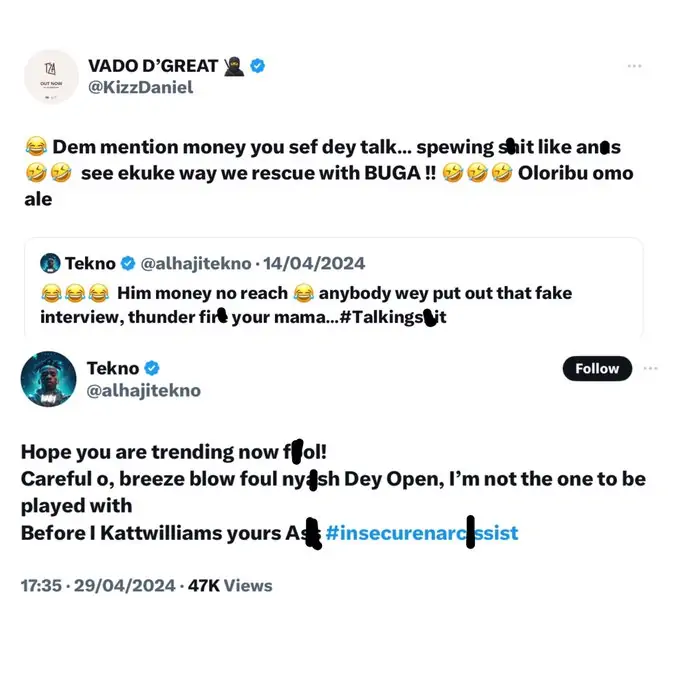Open quoted tweet date 14/04/2024
Viewport: 680px width, 680px height.
(314, 263)
